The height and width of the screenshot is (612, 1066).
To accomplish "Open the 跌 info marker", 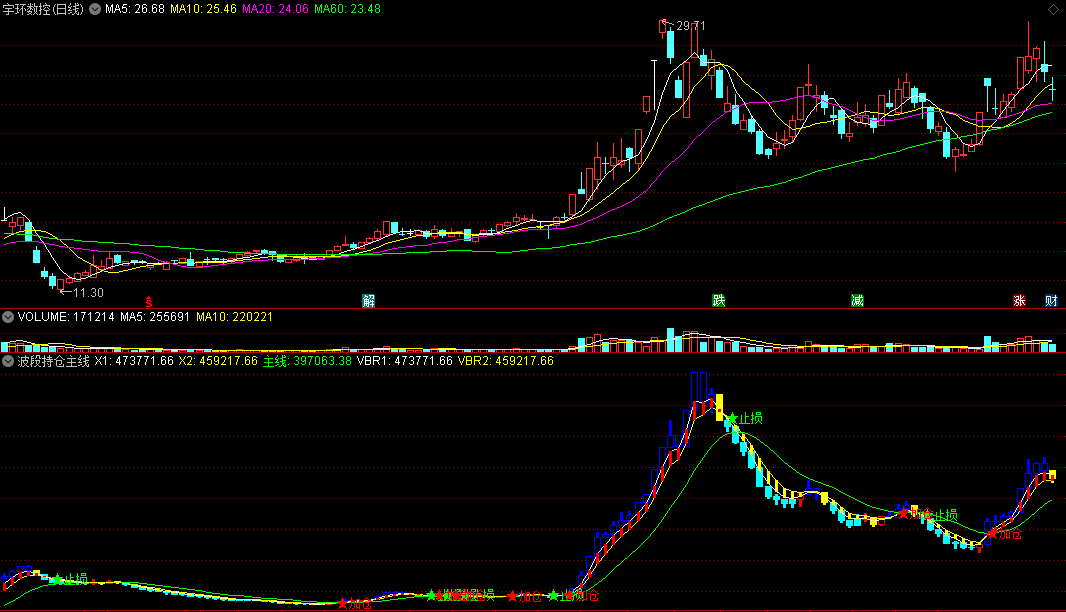I will [719, 301].
